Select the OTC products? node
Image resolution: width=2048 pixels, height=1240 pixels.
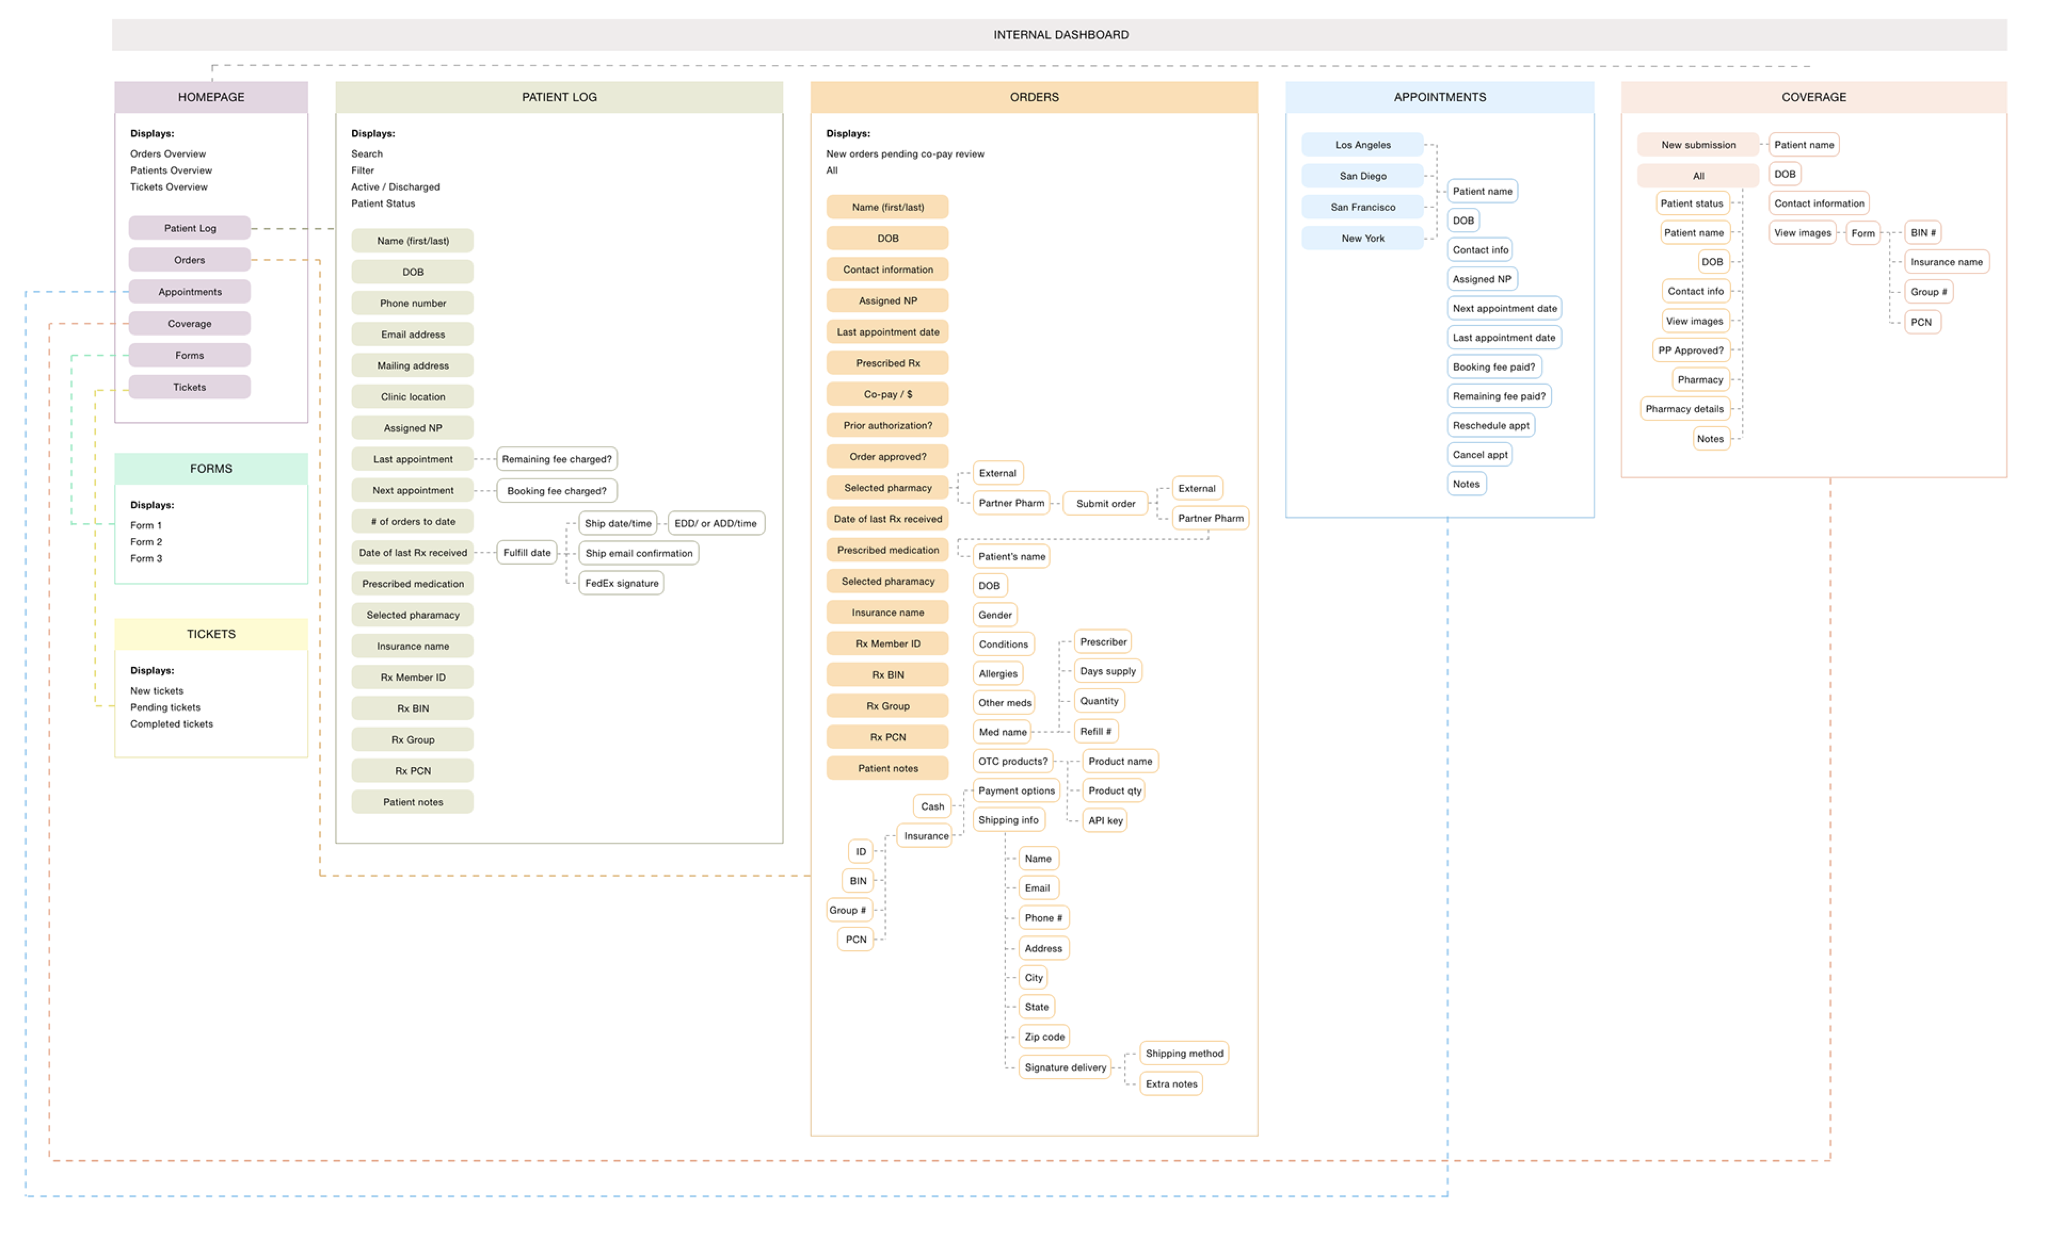pos(1012,761)
